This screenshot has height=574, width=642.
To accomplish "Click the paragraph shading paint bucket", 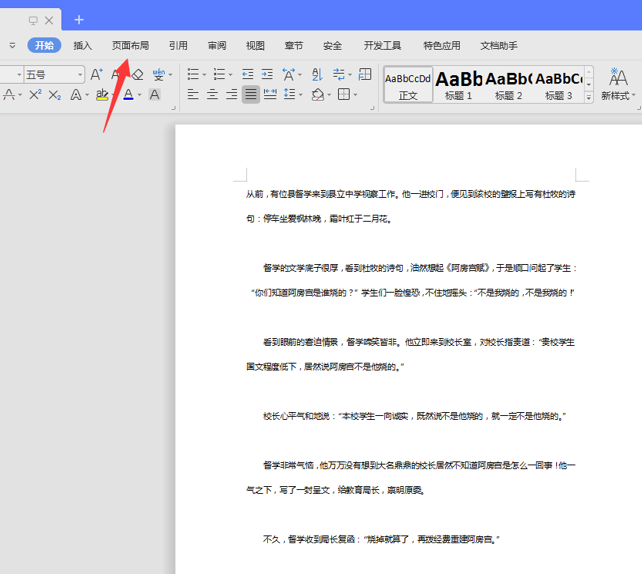I will [x=317, y=95].
